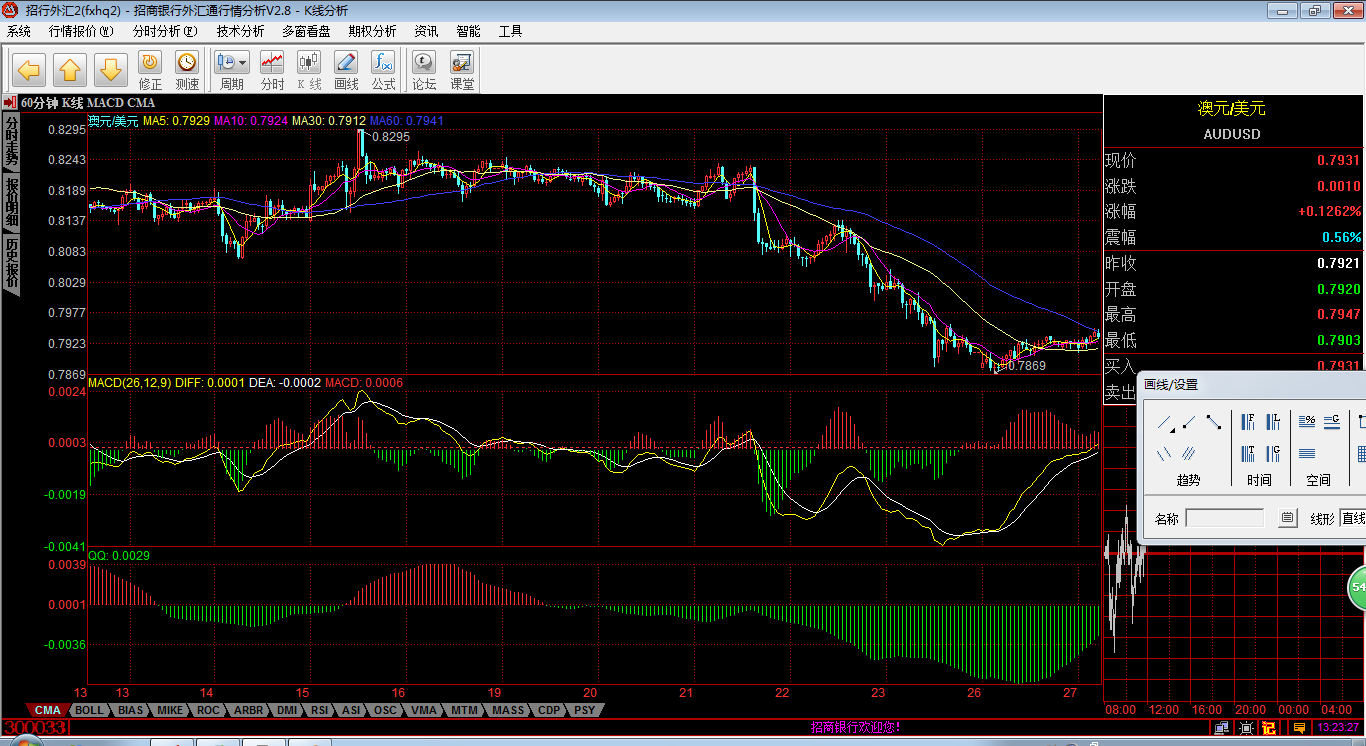Select the G golden-section space tool

point(1332,422)
